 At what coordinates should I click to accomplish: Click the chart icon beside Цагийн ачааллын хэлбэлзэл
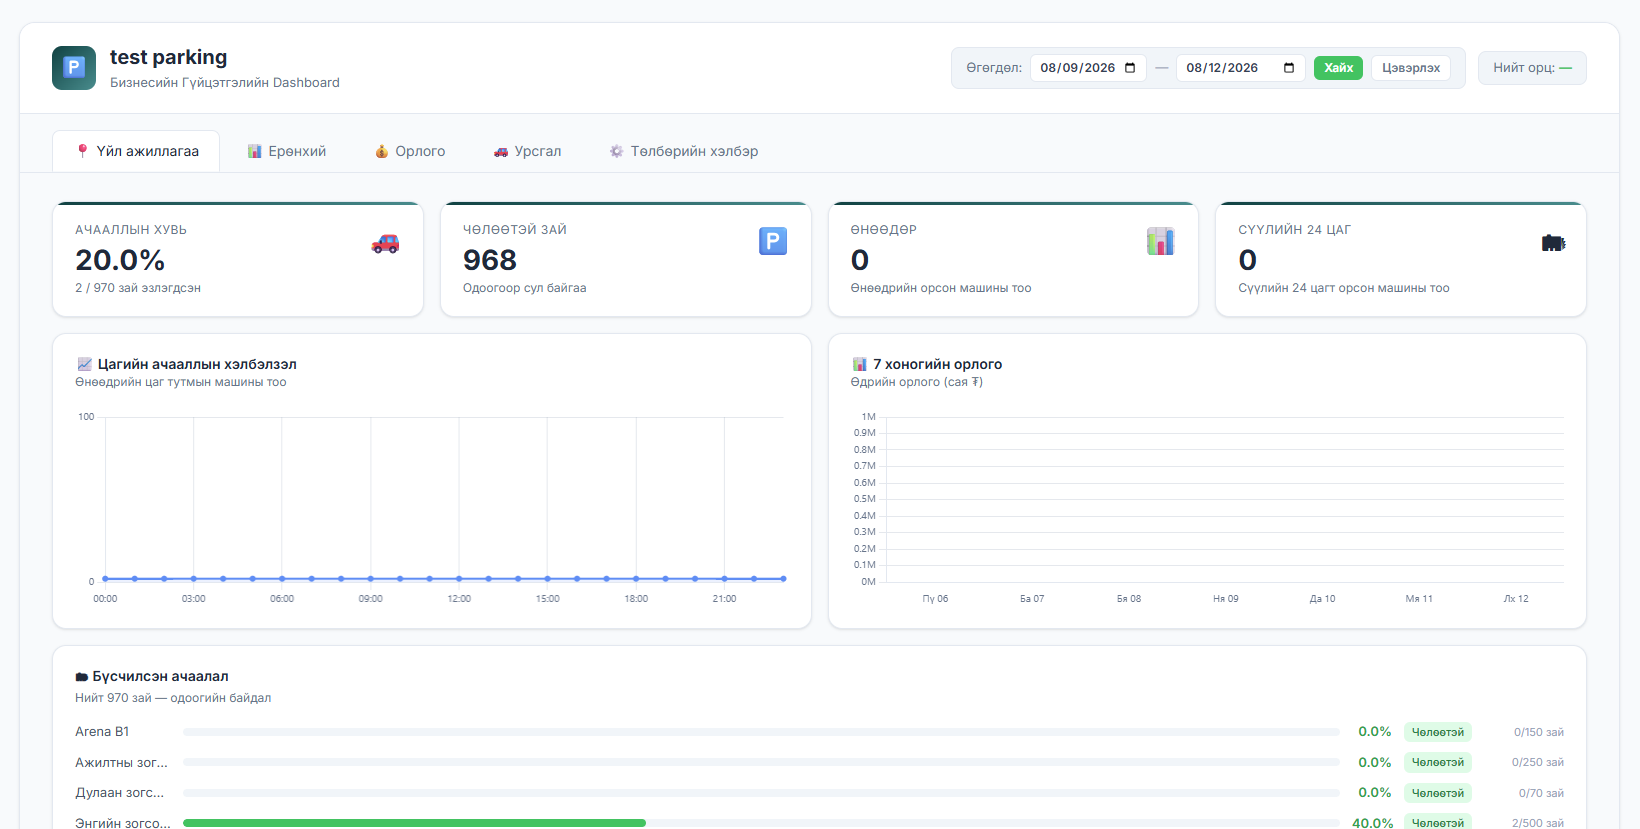coord(84,364)
